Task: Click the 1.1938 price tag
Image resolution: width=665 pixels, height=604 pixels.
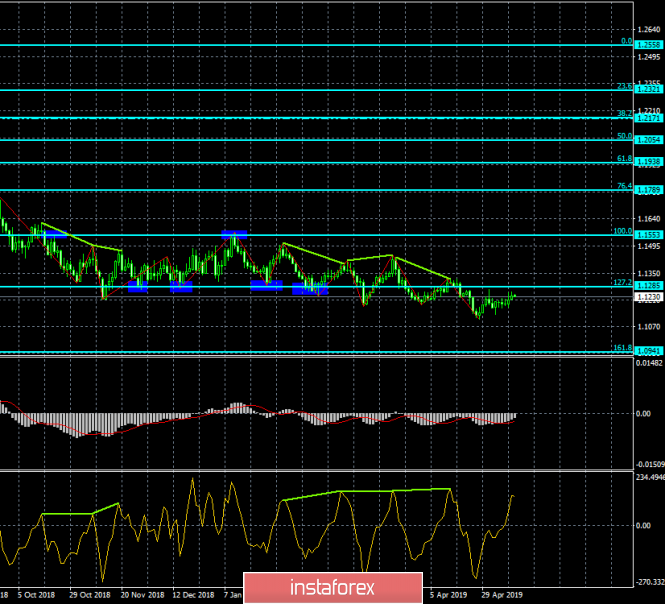Action: click(x=649, y=162)
